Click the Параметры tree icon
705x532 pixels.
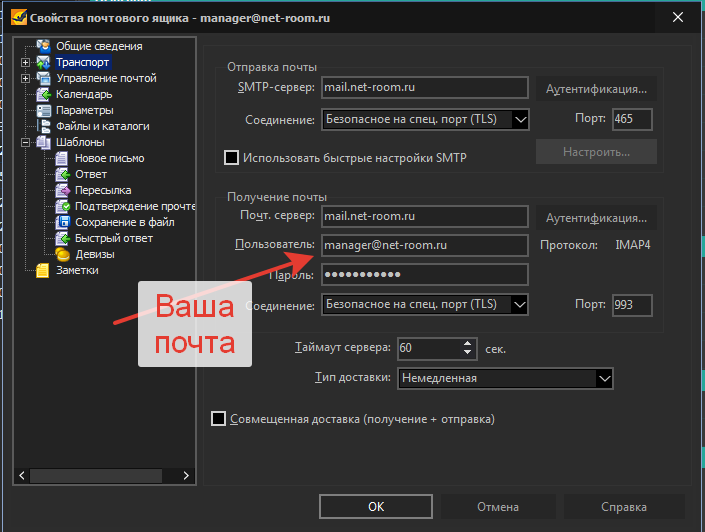pyautogui.click(x=44, y=110)
